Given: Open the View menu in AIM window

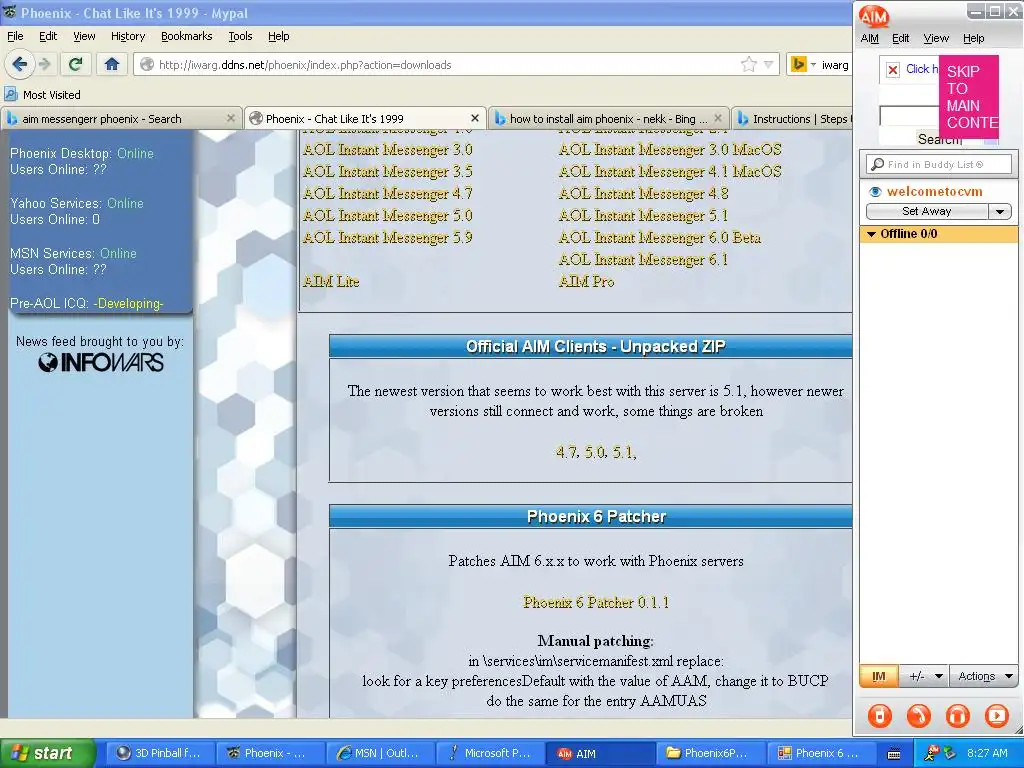Looking at the screenshot, I should point(936,39).
